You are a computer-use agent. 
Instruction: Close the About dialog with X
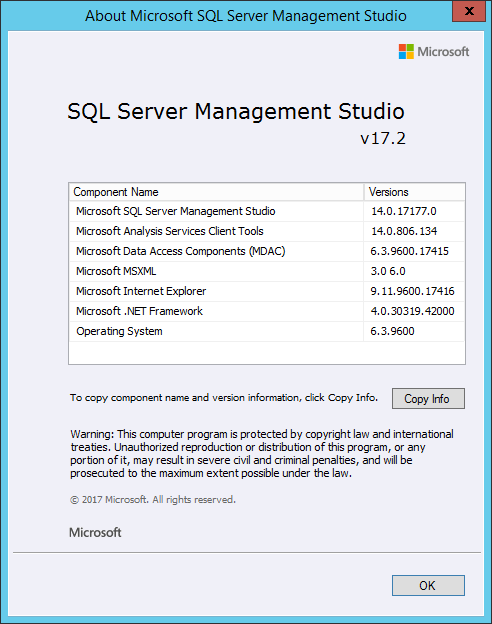coord(469,11)
